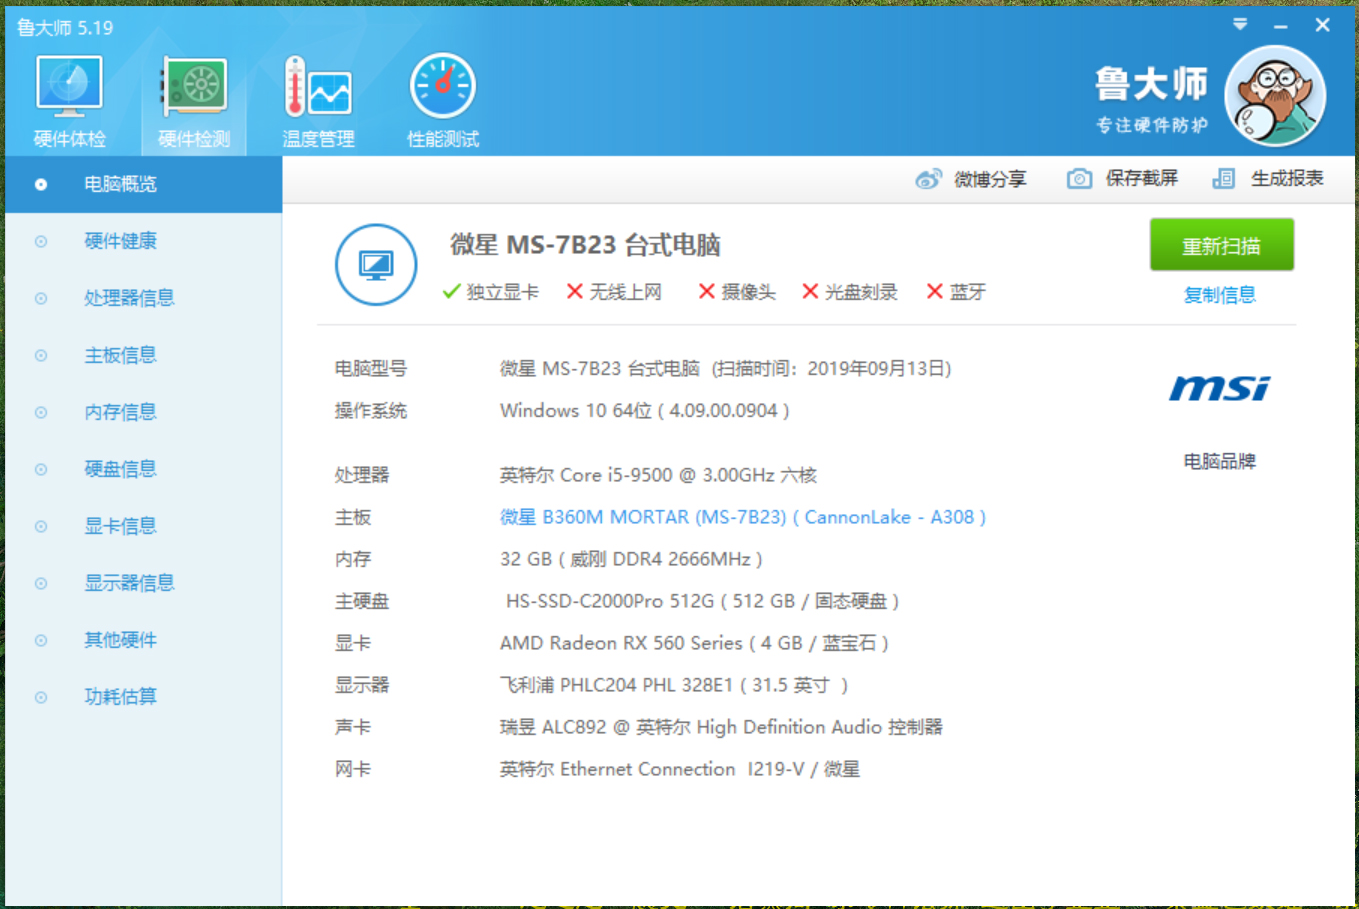
Task: Select the 电脑概览 radio indicator
Action: pos(40,184)
